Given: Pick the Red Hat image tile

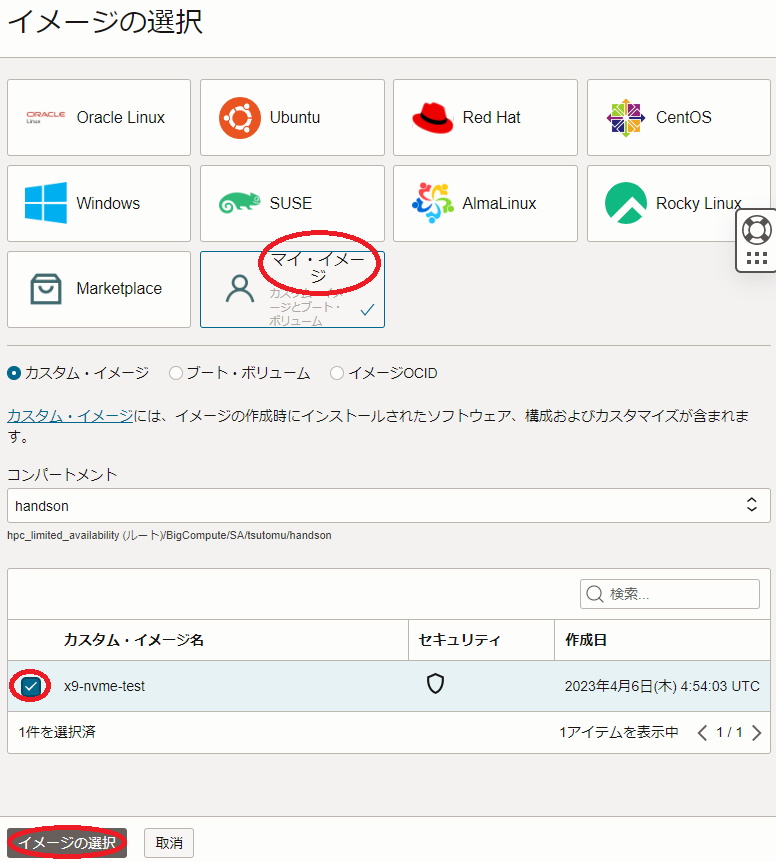Looking at the screenshot, I should (485, 118).
